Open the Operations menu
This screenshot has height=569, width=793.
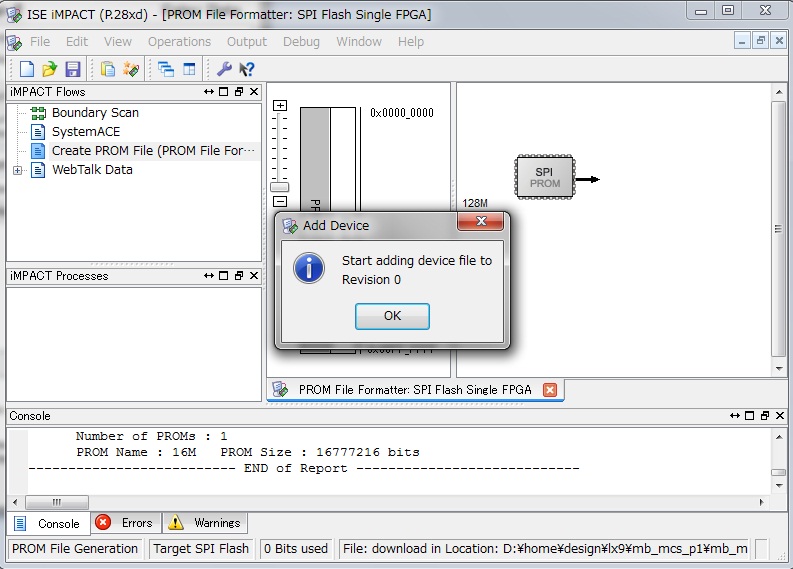[180, 41]
